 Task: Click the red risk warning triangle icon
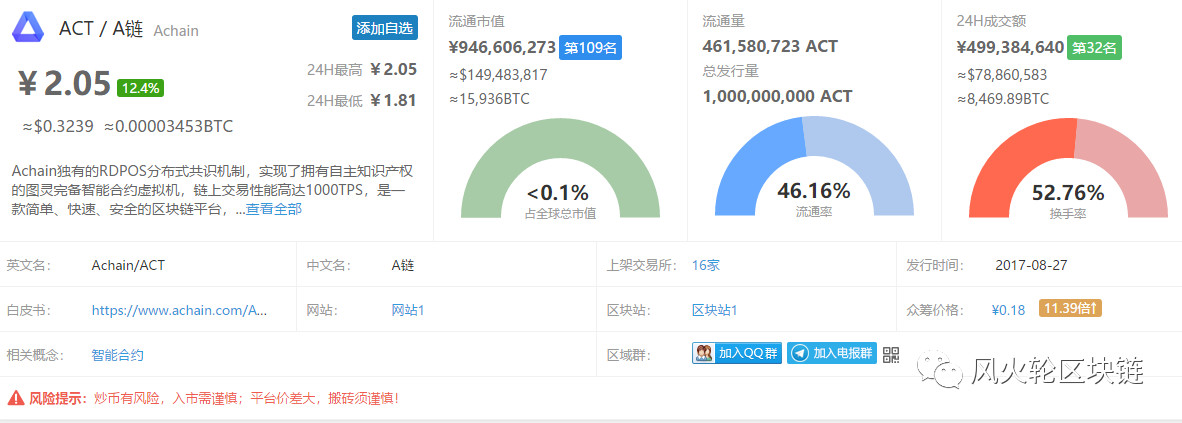pyautogui.click(x=15, y=398)
